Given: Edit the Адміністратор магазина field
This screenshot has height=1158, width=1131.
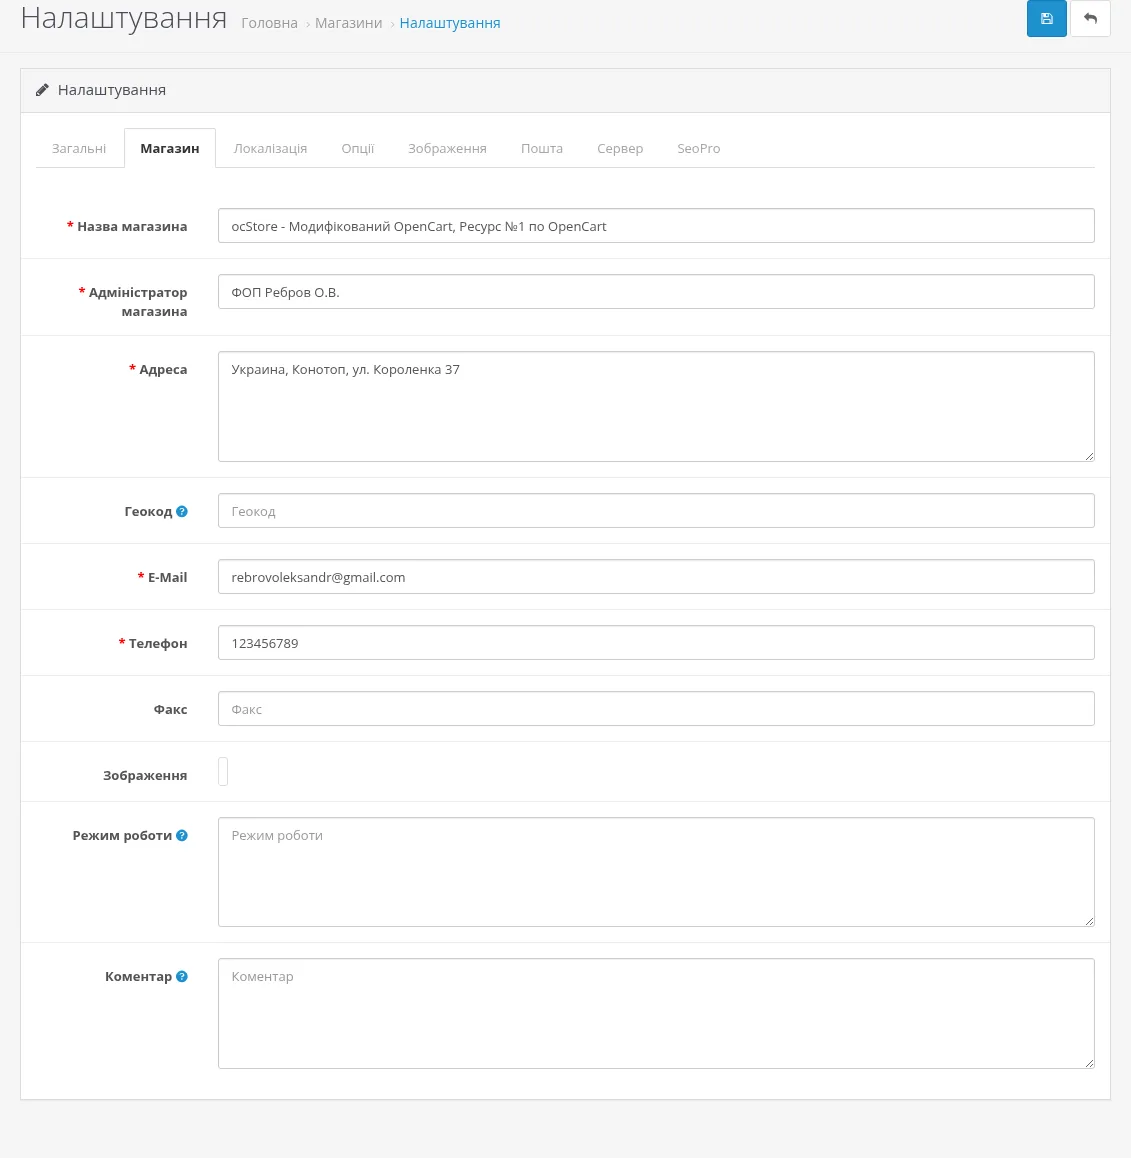Looking at the screenshot, I should tap(656, 292).
